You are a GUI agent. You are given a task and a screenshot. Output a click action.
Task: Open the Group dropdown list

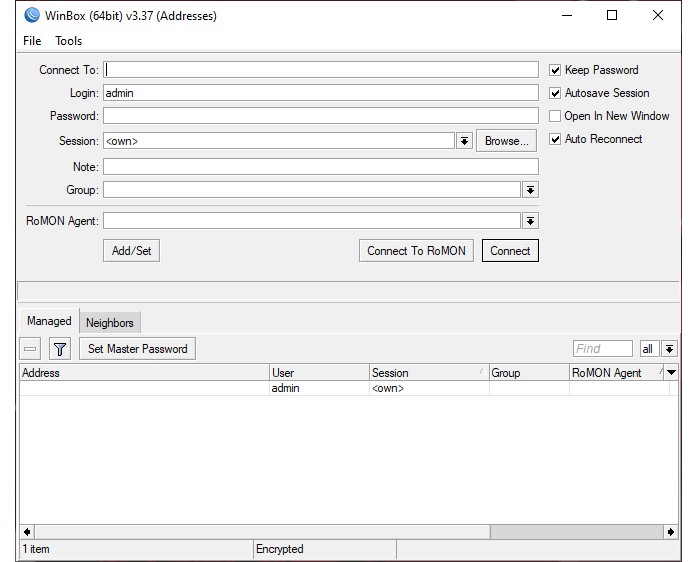530,190
